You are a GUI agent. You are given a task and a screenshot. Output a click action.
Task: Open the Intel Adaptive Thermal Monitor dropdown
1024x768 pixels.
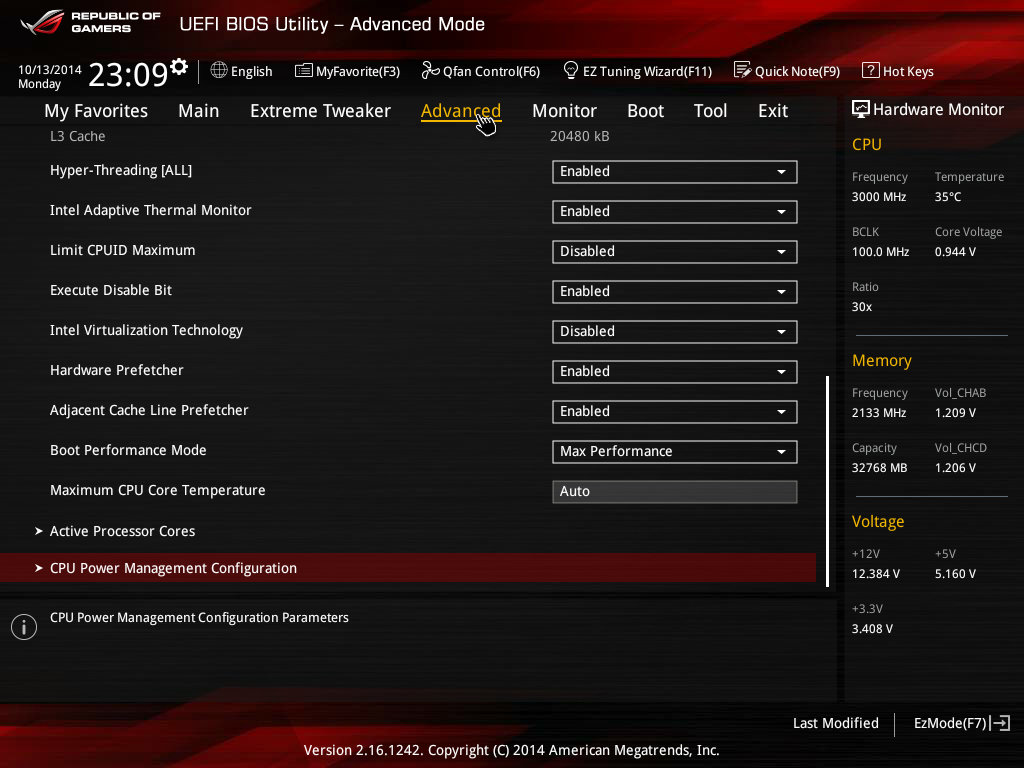point(675,212)
